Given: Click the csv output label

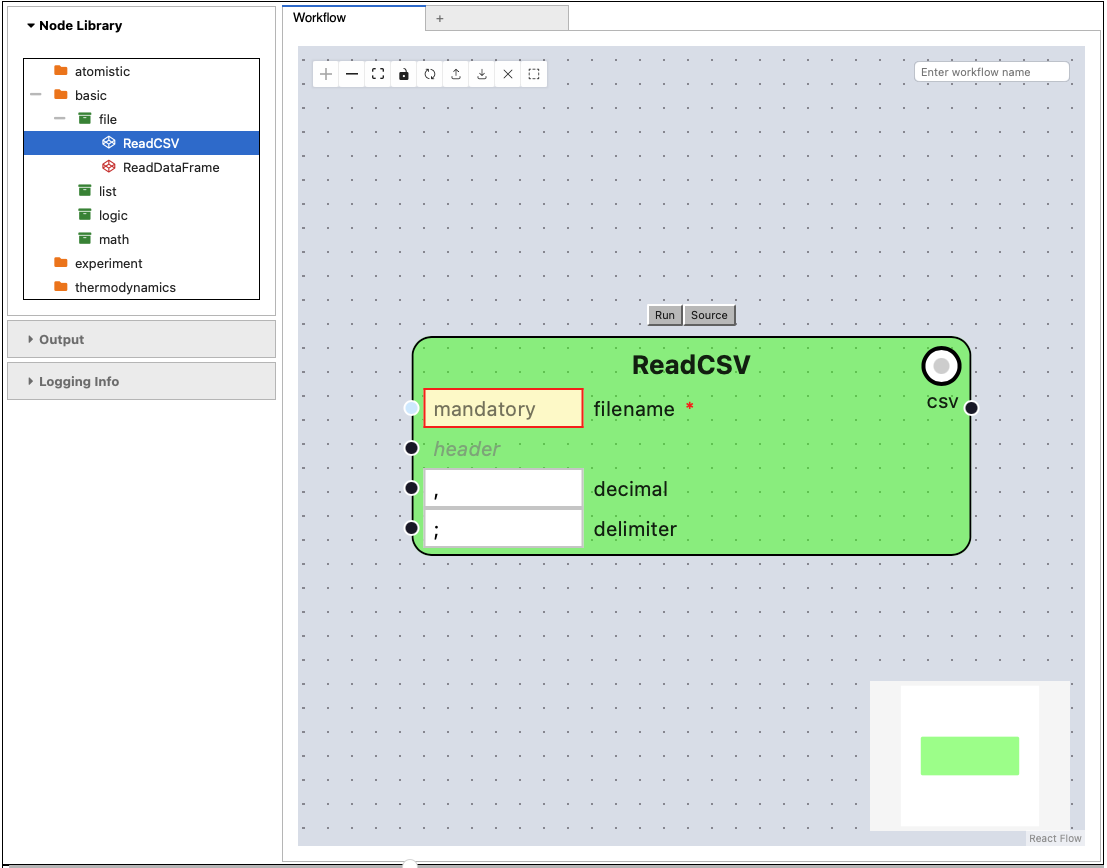Looking at the screenshot, I should [942, 402].
